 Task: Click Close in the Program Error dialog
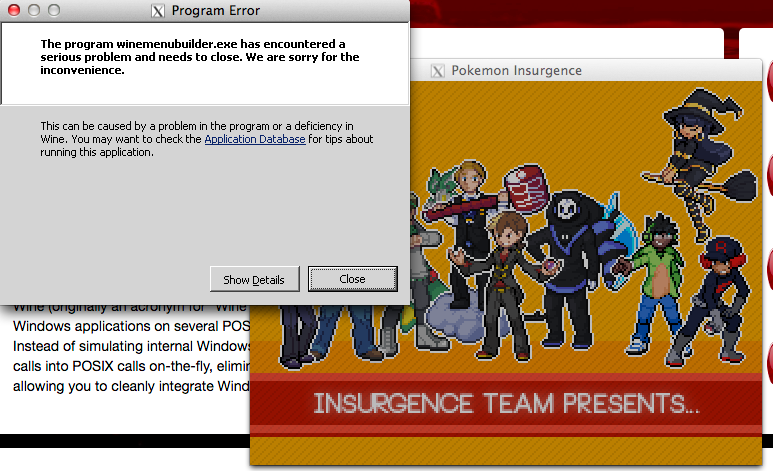[x=352, y=279]
